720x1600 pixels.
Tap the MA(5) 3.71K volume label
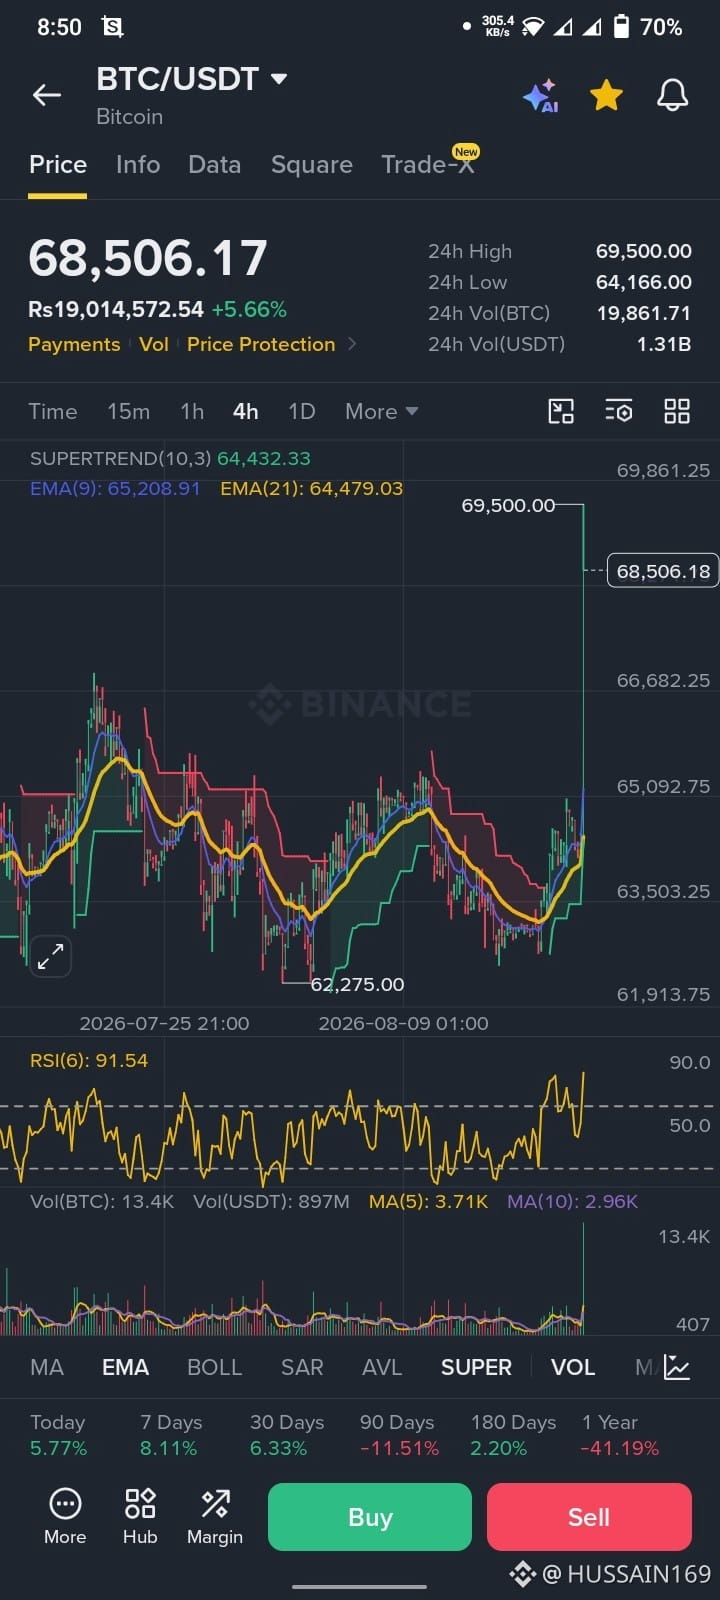tap(428, 1201)
